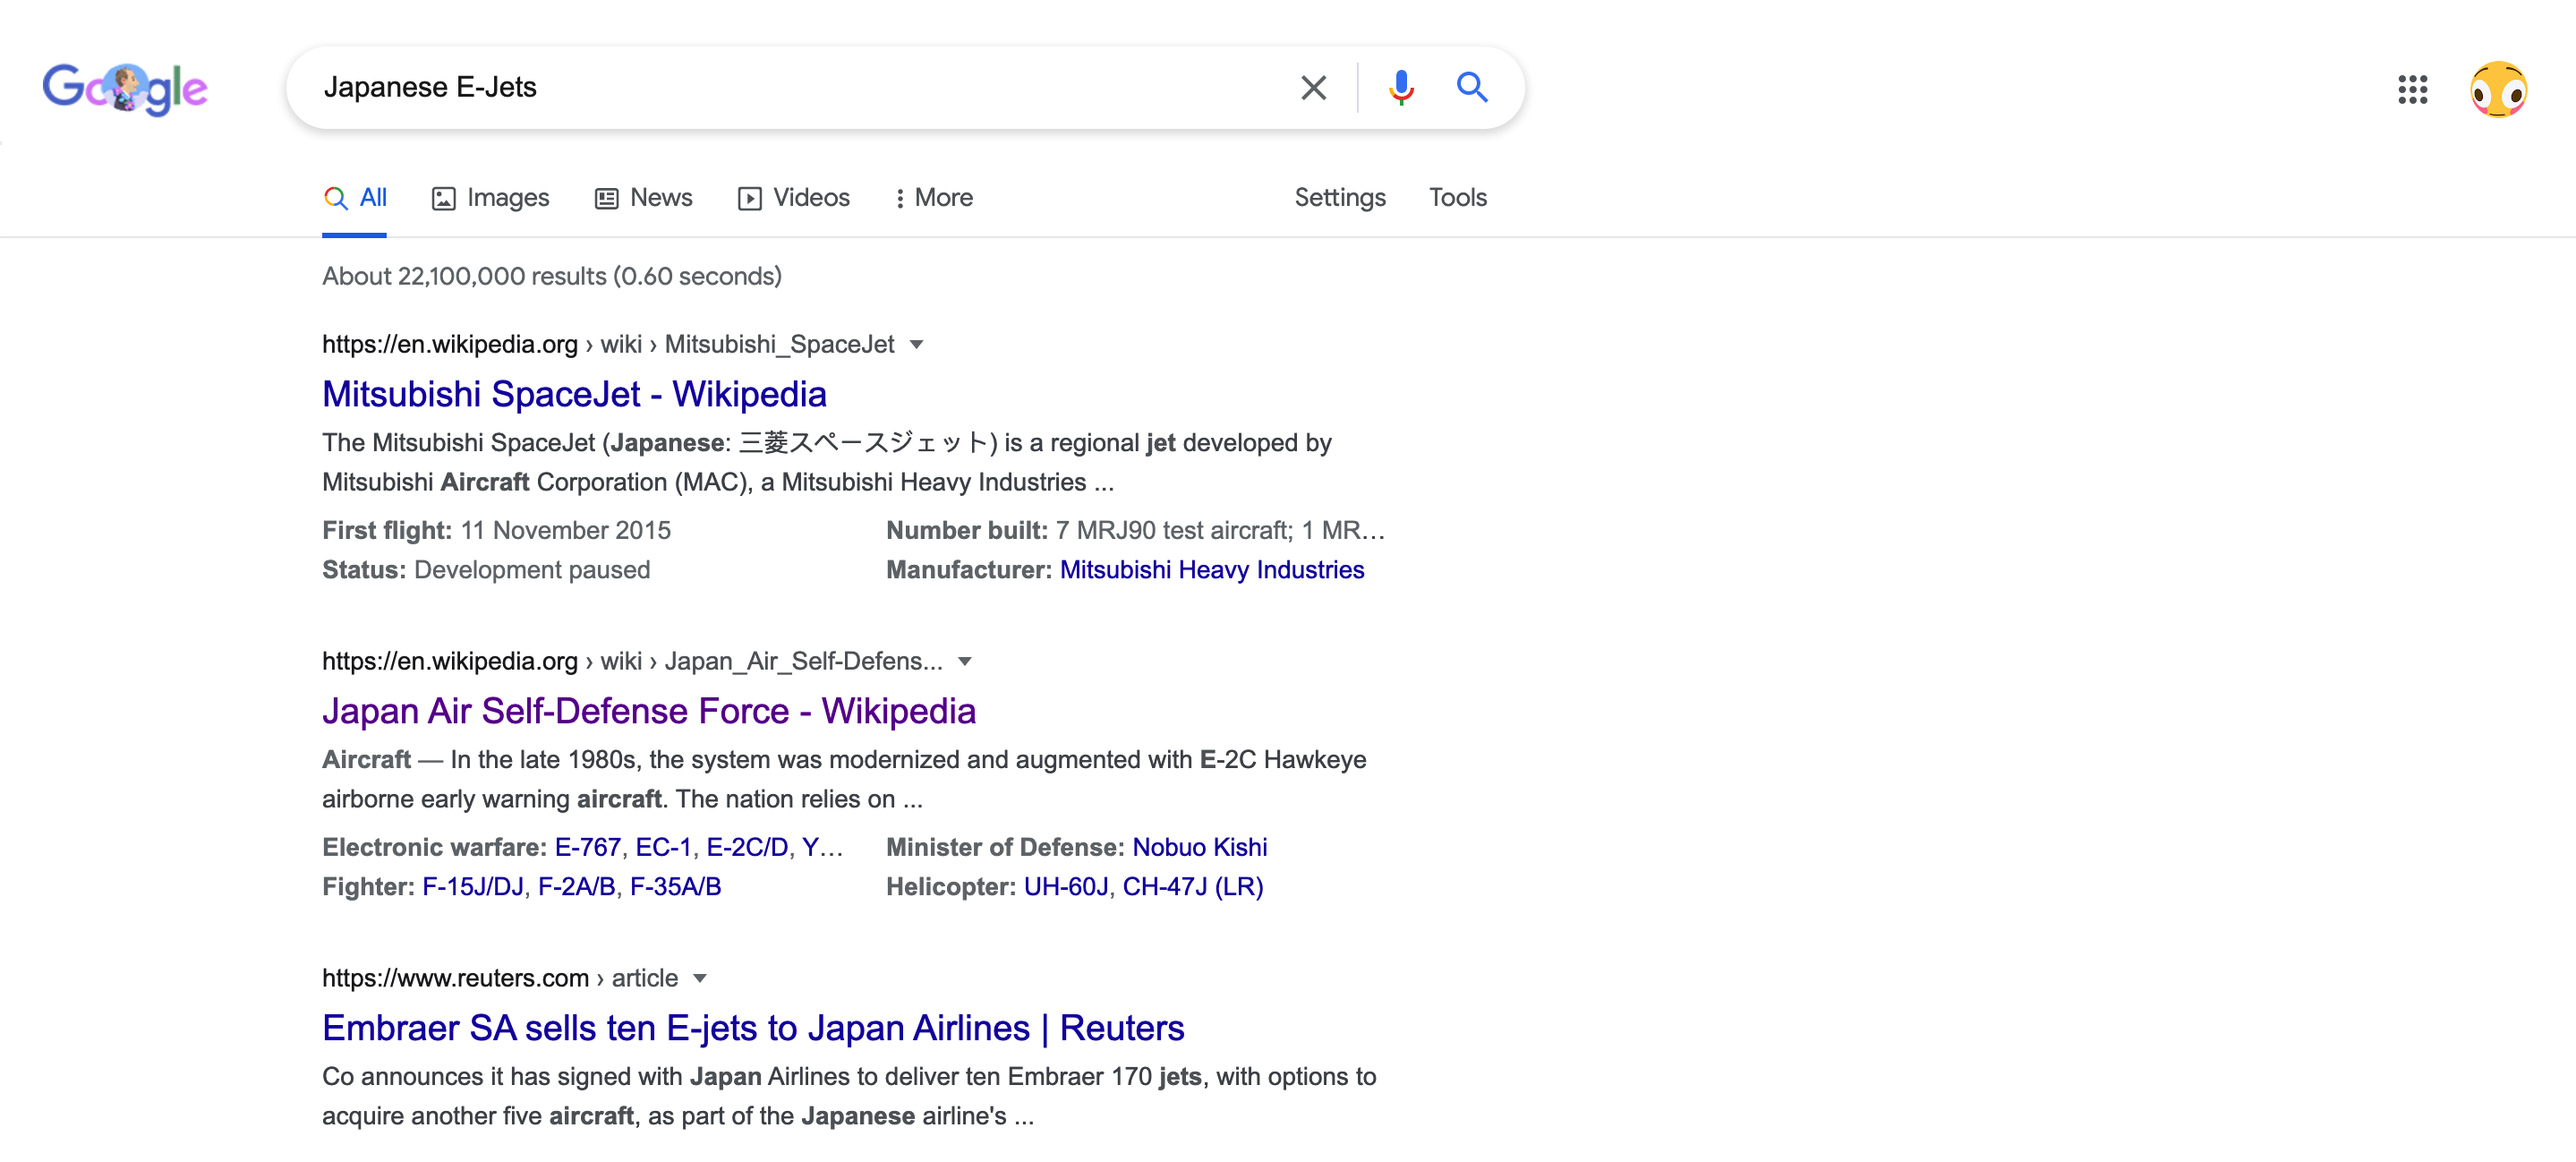The image size is (2576, 1162).
Task: Open search Tools
Action: (x=1457, y=198)
